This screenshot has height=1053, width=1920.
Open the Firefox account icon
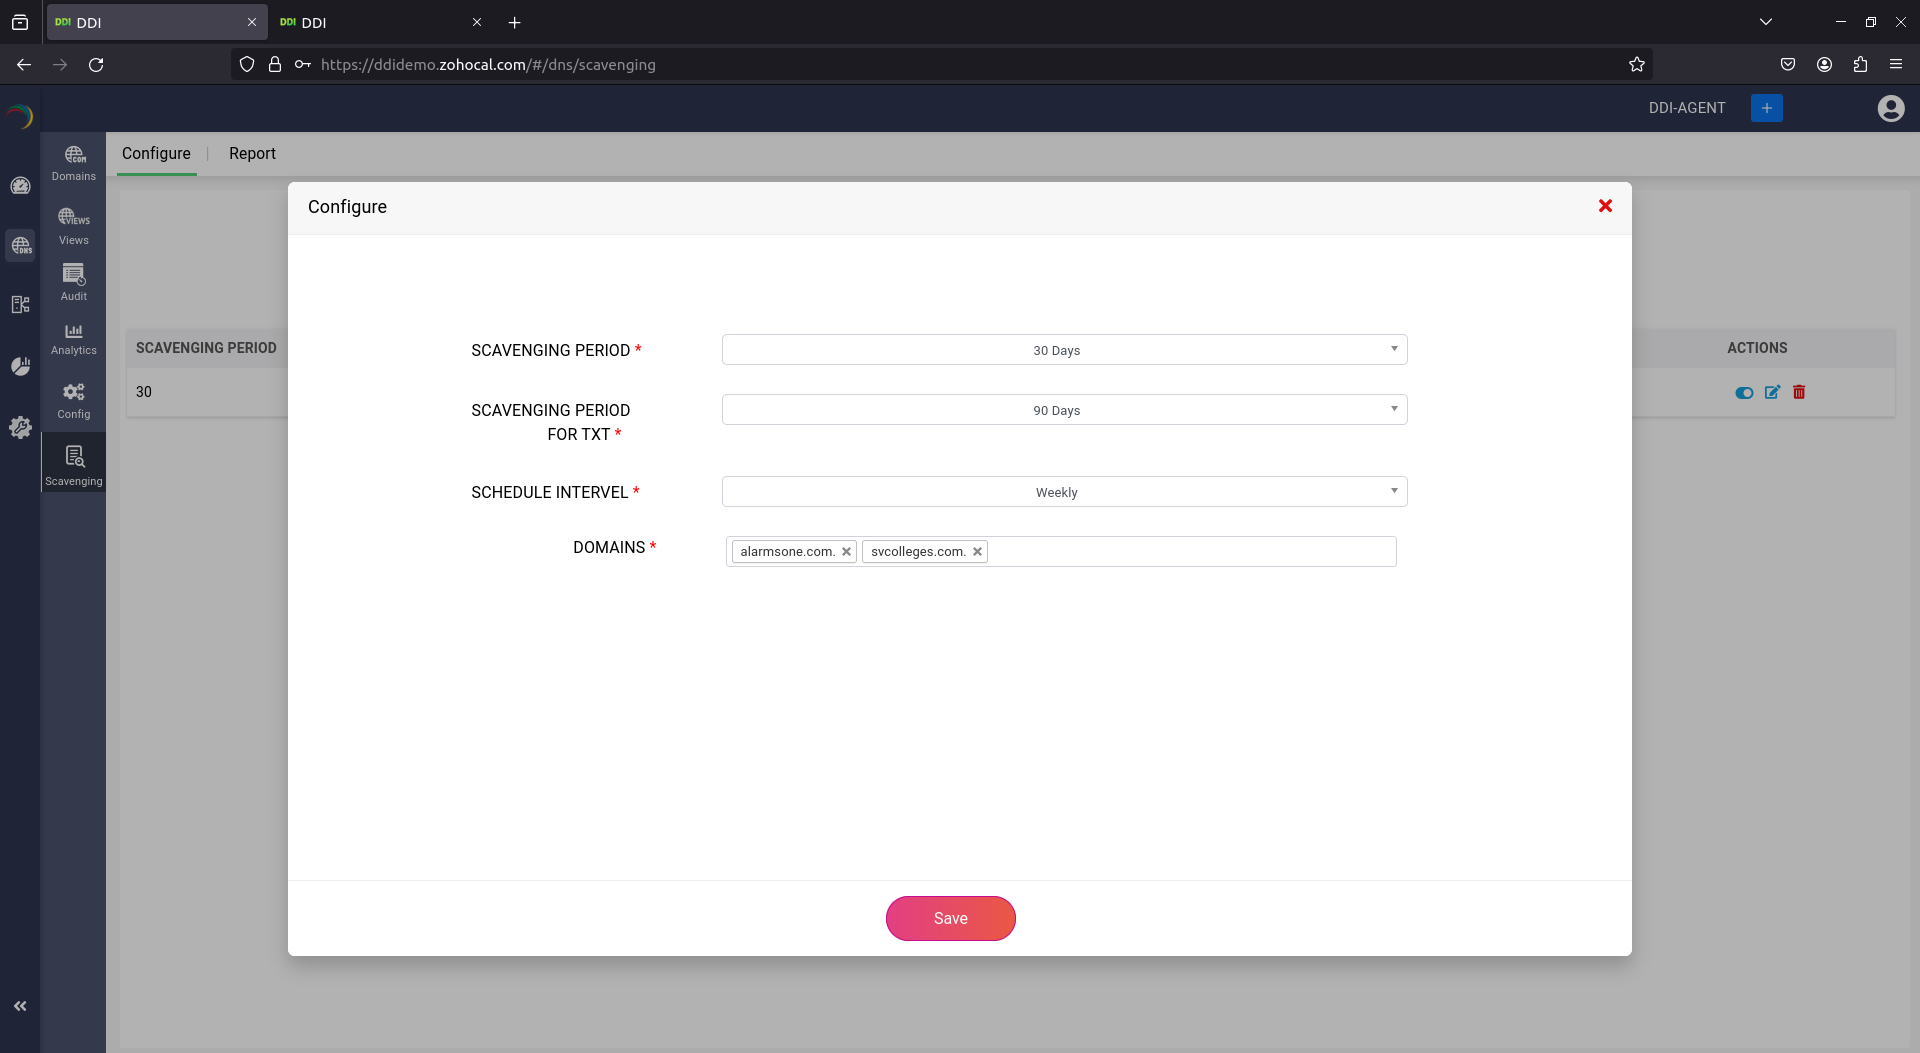pos(1824,65)
